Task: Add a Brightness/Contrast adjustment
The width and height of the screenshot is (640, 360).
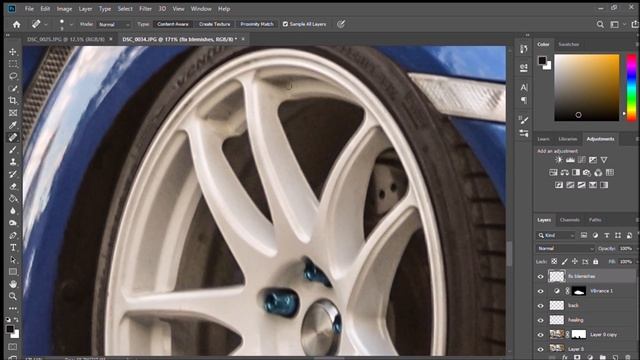Action: click(x=558, y=160)
